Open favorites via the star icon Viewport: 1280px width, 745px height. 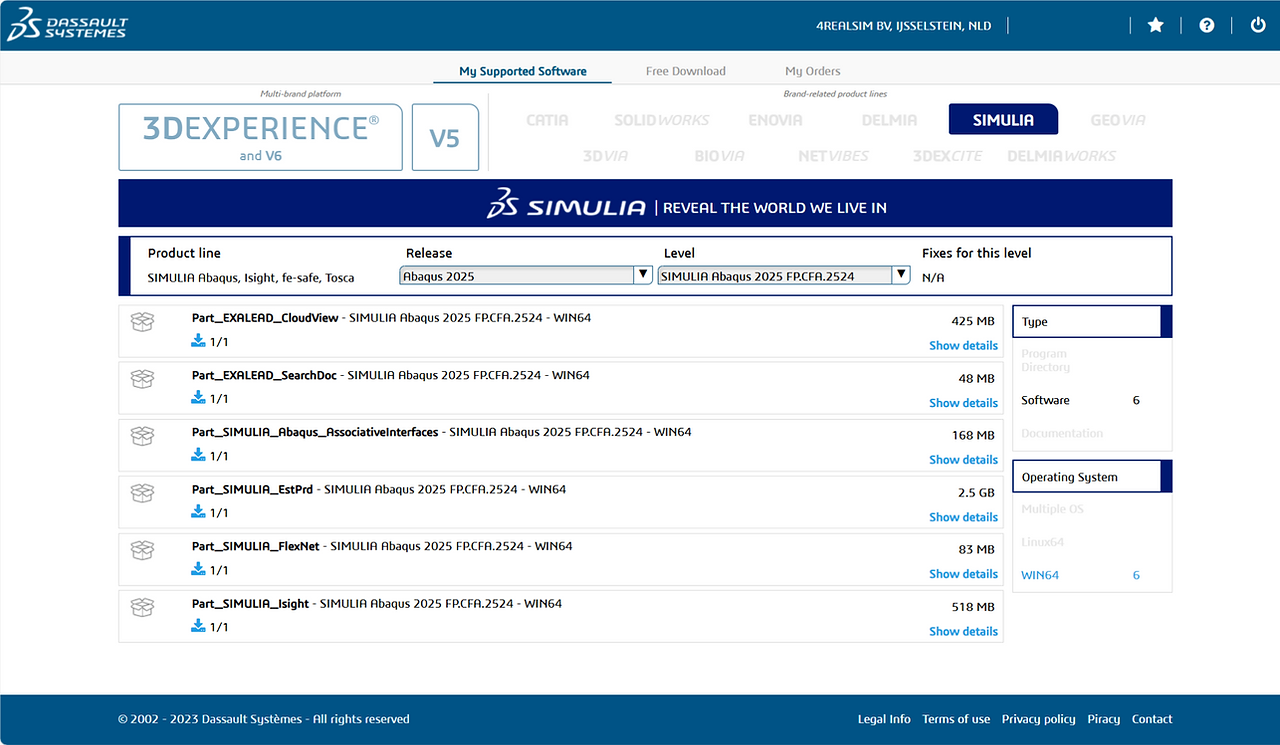[x=1156, y=25]
